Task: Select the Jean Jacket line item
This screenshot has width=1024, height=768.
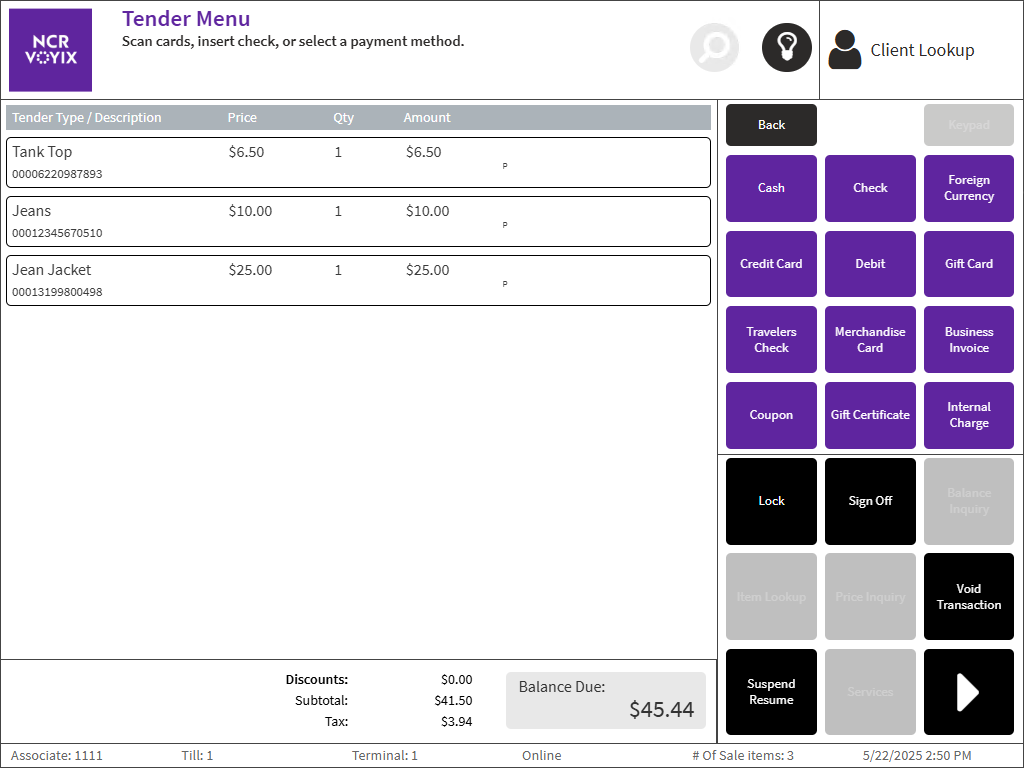Action: tap(358, 280)
